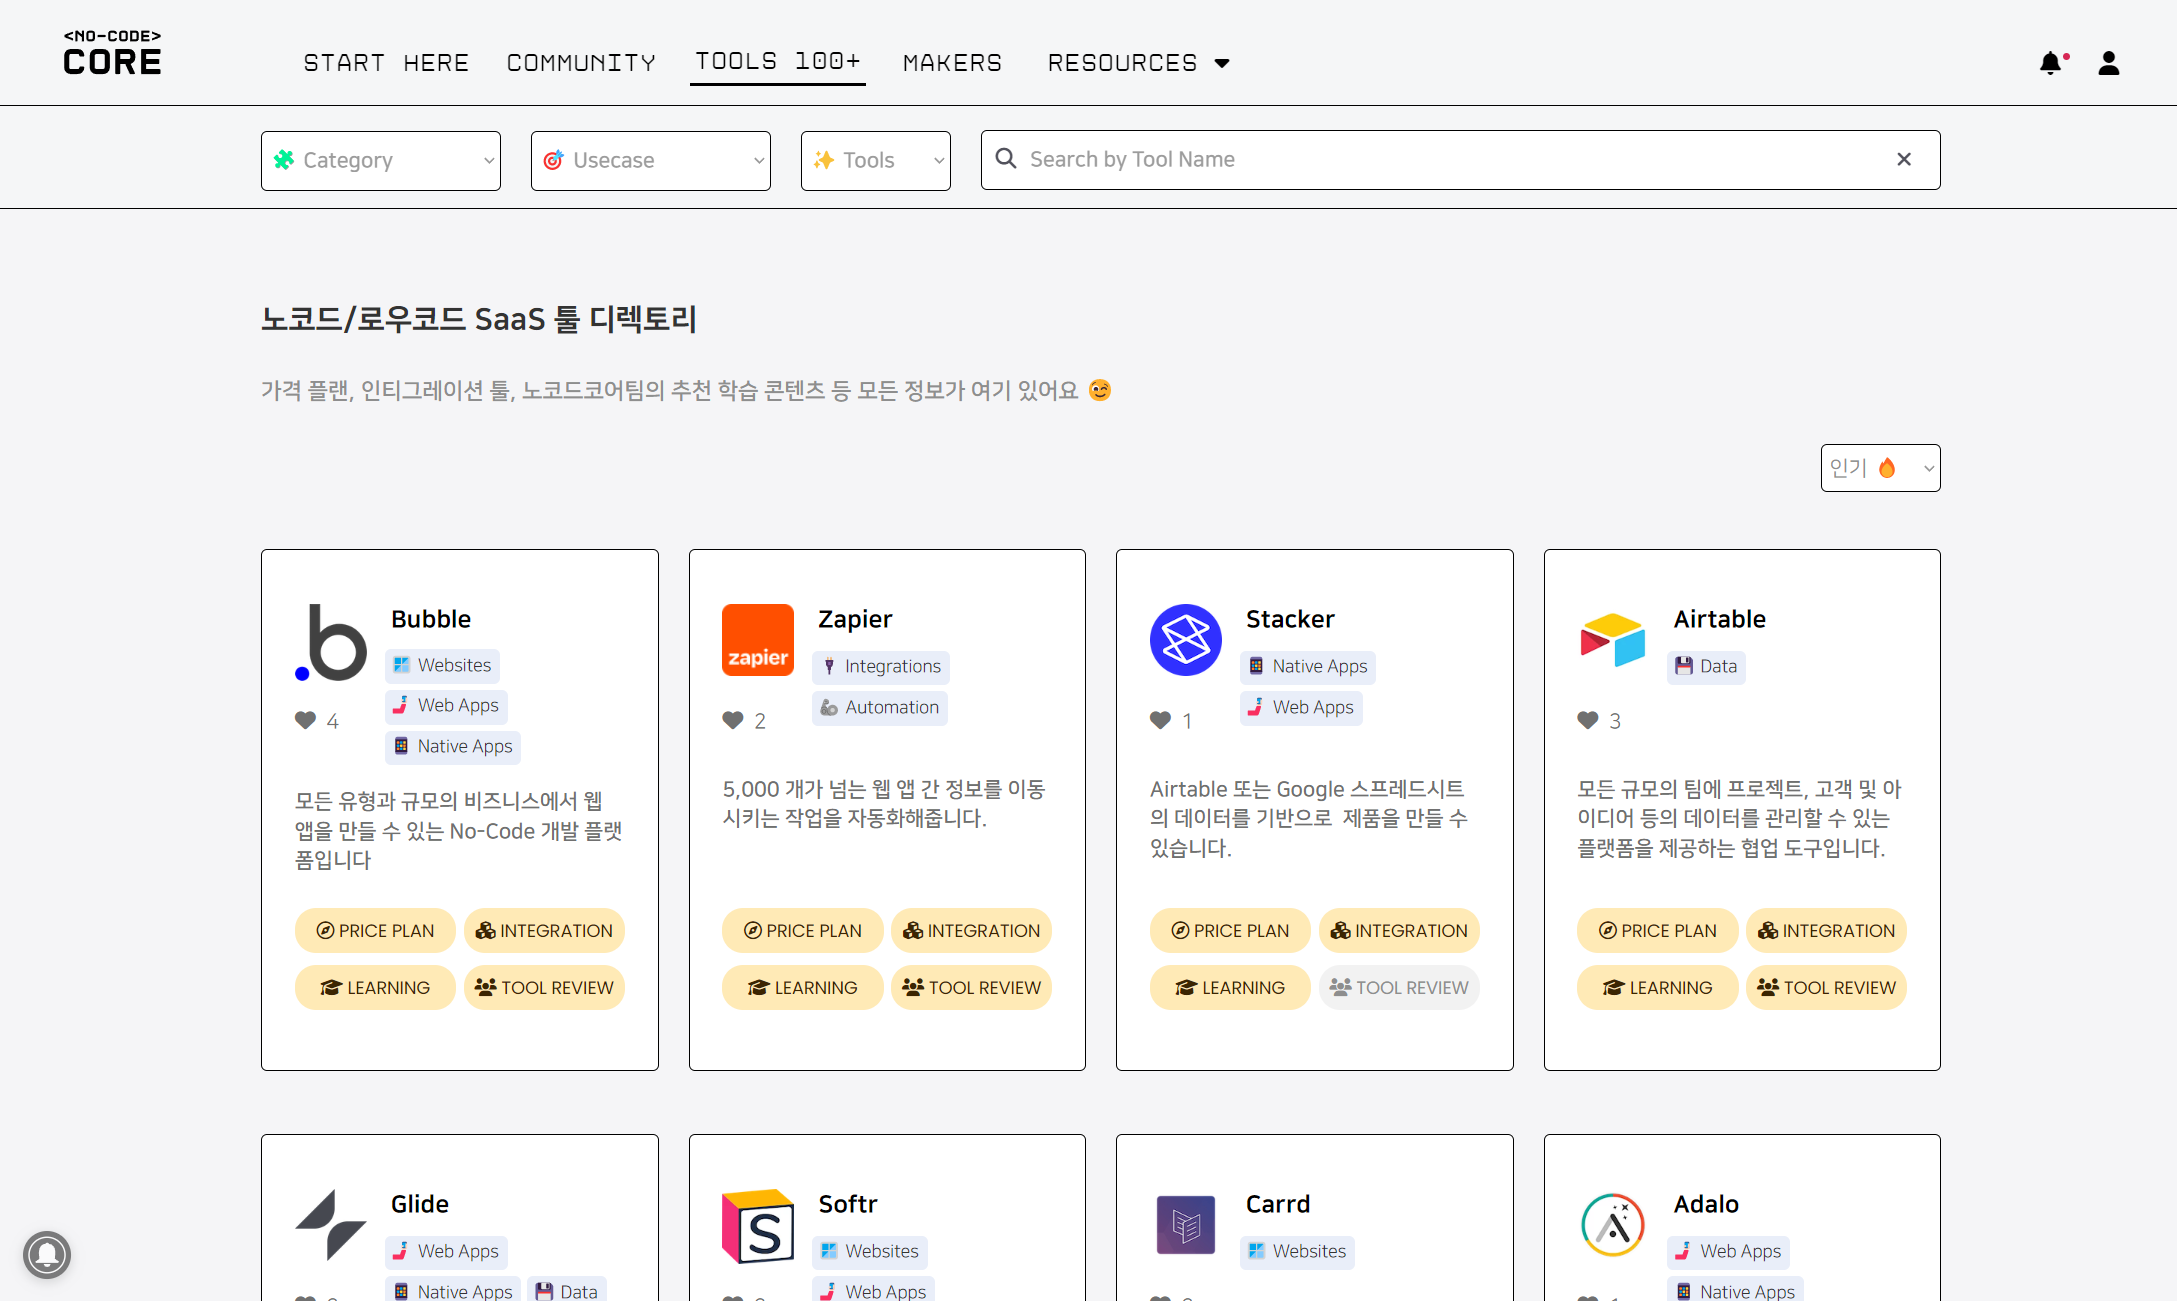2177x1301 pixels.
Task: Click the Zapier logo
Action: (757, 640)
